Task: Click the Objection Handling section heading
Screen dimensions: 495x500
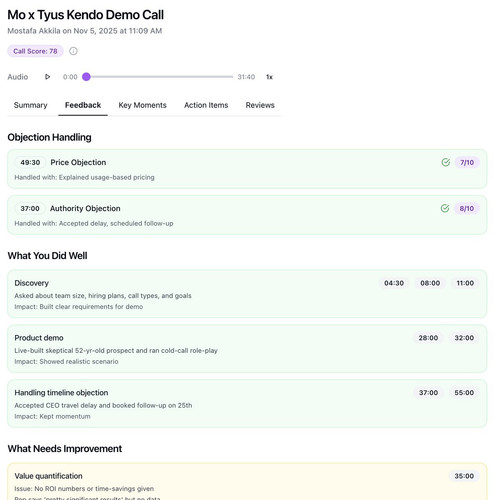Action: (49, 137)
